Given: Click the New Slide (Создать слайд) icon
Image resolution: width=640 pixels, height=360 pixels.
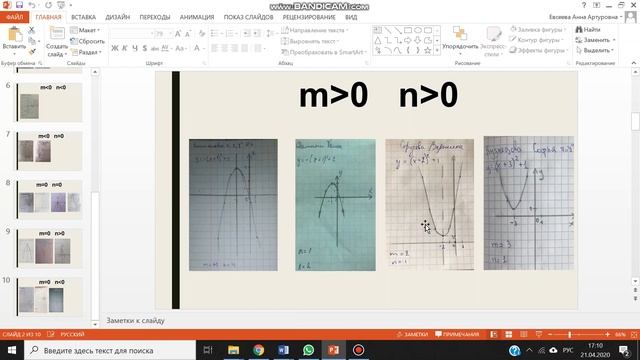Looking at the screenshot, I should pyautogui.click(x=57, y=33).
